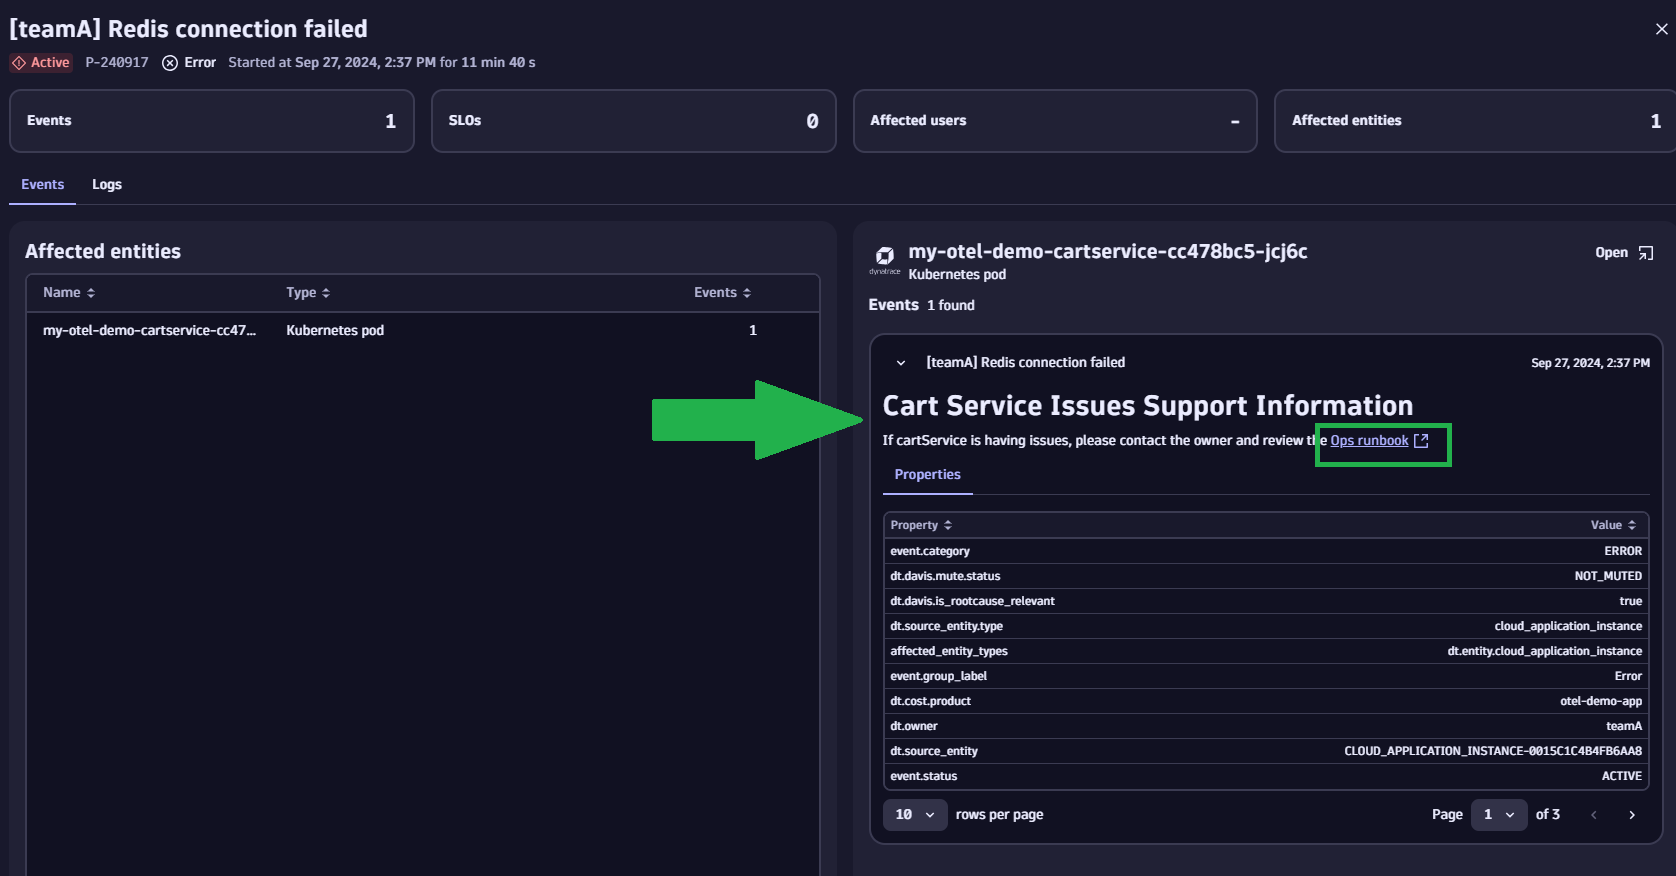Viewport: 1676px width, 876px height.
Task: Click the dt.davis.is_rootcause_relevant property
Action: click(972, 601)
